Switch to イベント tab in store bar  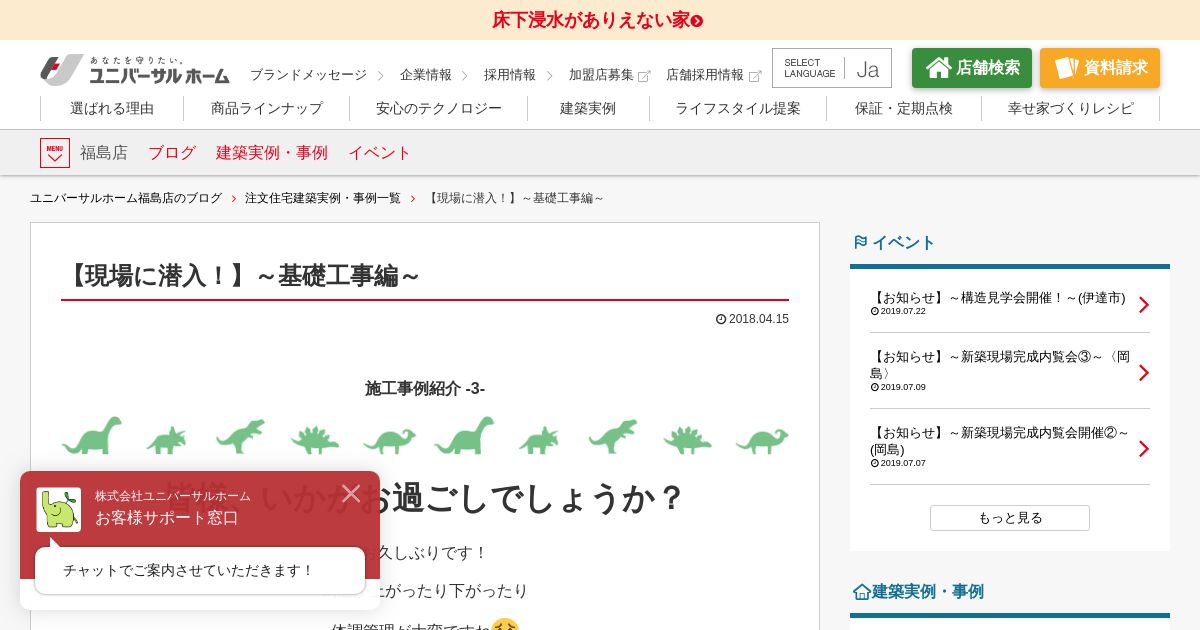[x=380, y=153]
